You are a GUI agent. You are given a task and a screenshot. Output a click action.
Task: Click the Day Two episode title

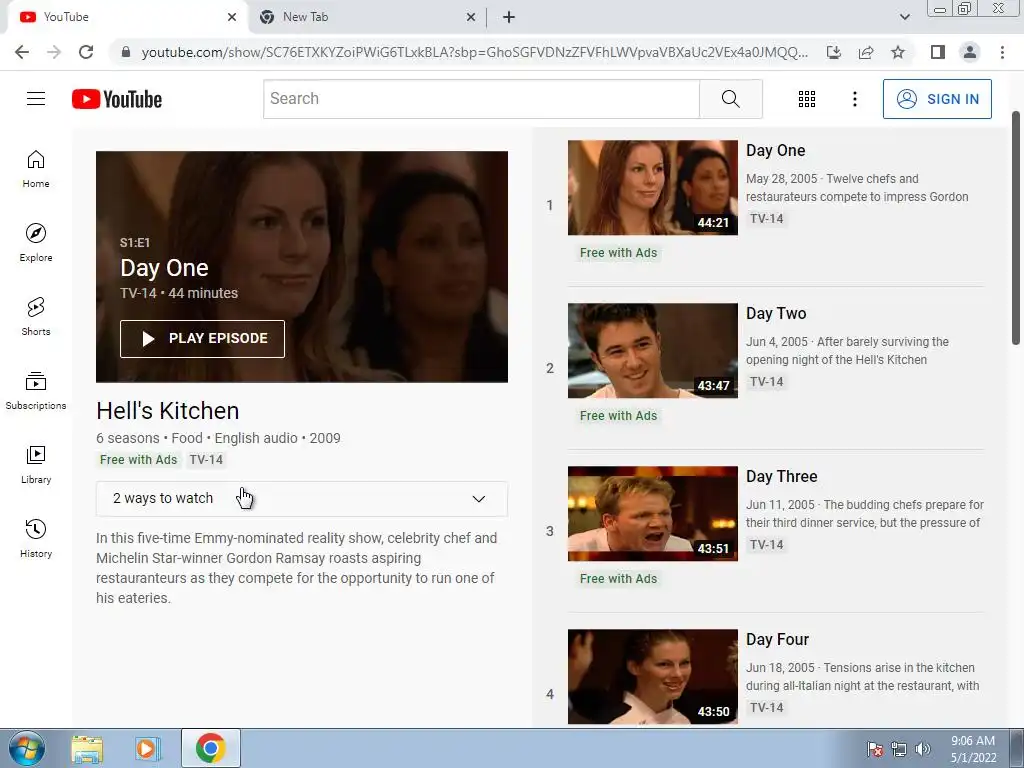pyautogui.click(x=776, y=313)
